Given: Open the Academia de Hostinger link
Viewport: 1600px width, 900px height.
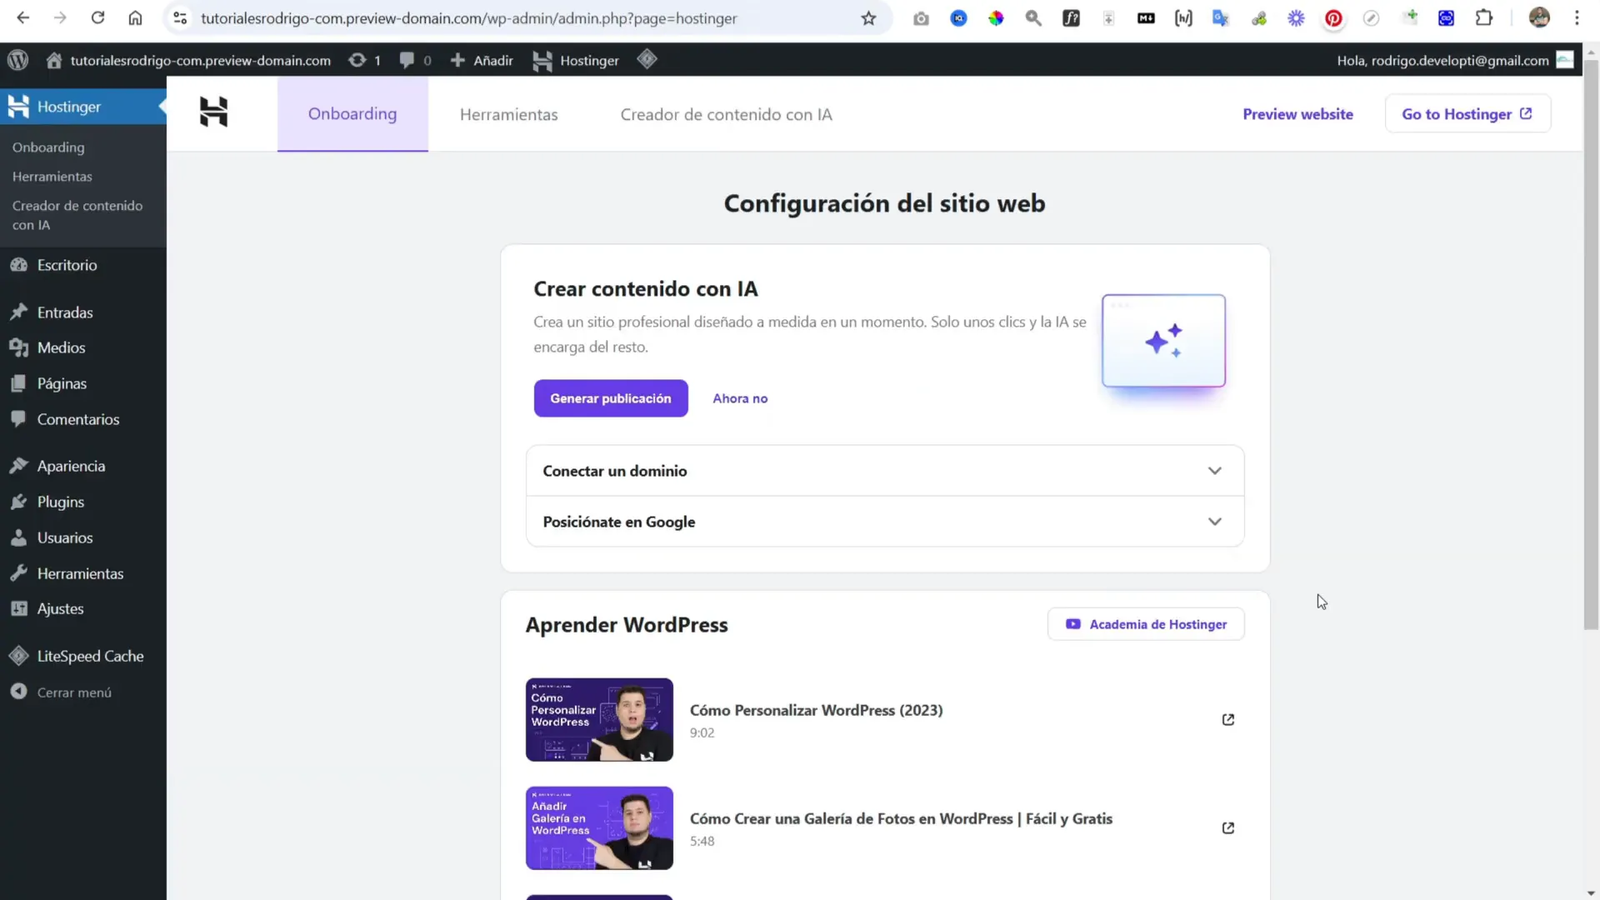Looking at the screenshot, I should tap(1145, 623).
